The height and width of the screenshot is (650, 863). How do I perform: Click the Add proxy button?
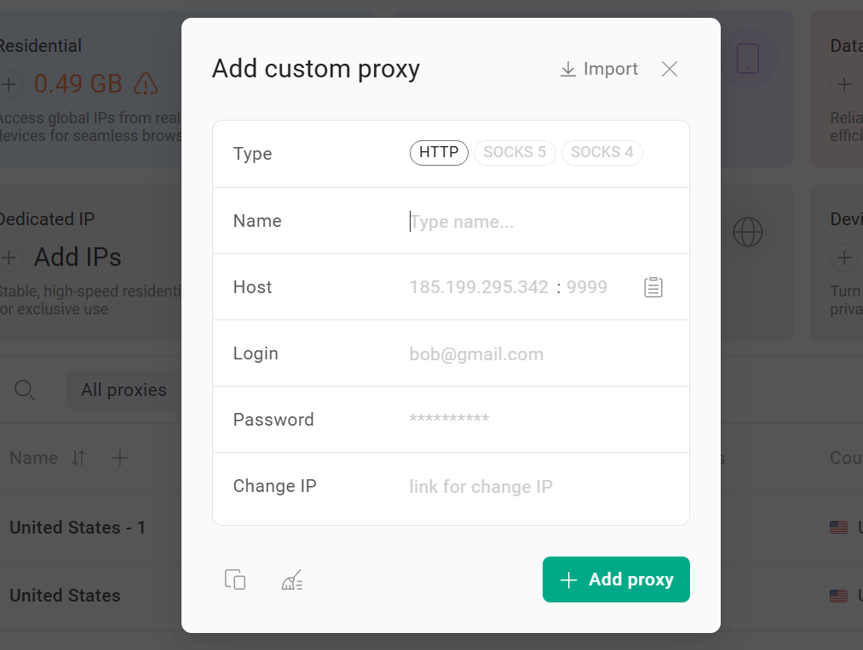[x=616, y=579]
